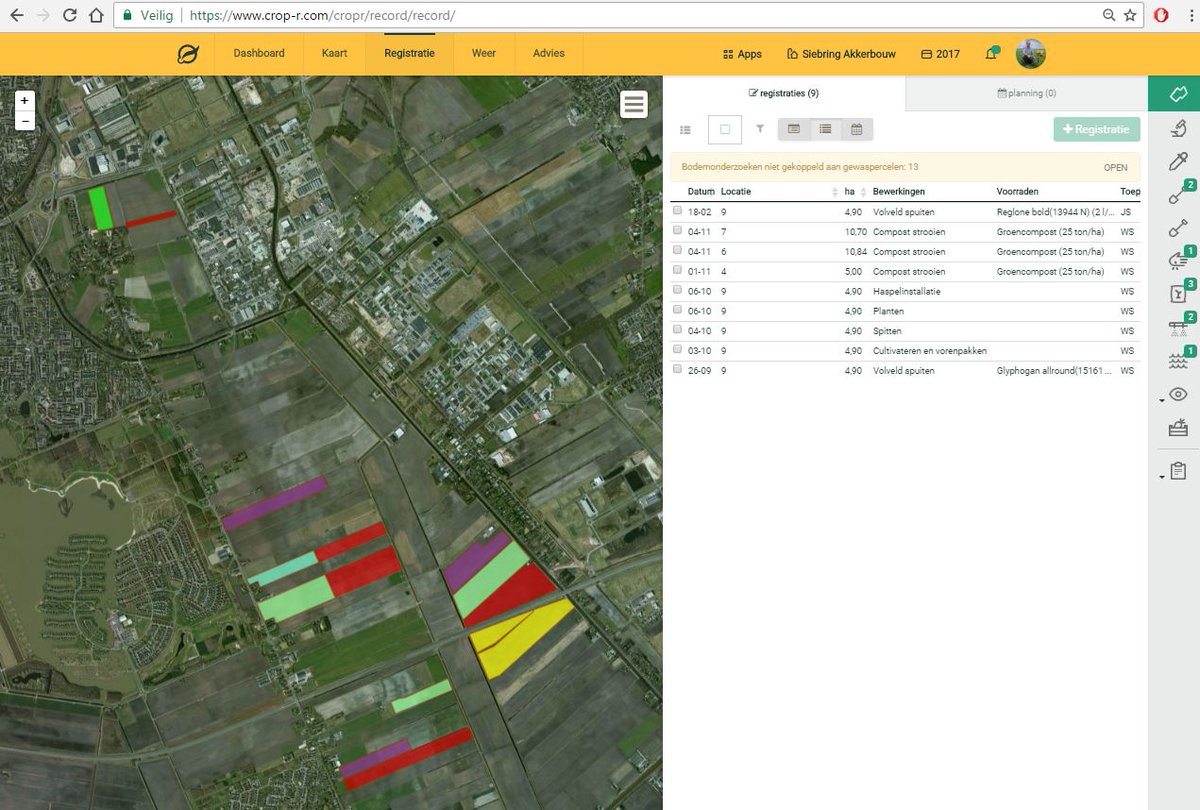The width and height of the screenshot is (1200, 810).
Task: Expand the arrow next to eye icon
Action: (x=1162, y=401)
